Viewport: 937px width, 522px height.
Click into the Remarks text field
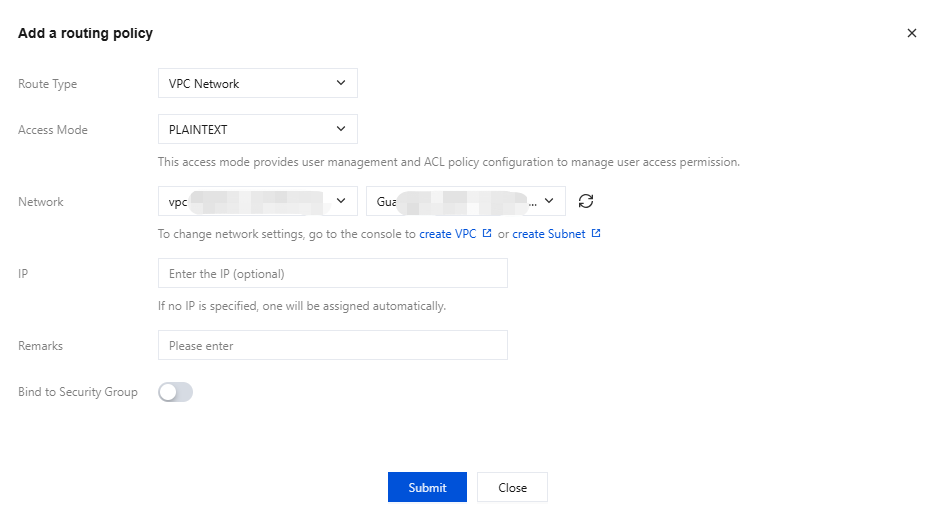coord(332,346)
